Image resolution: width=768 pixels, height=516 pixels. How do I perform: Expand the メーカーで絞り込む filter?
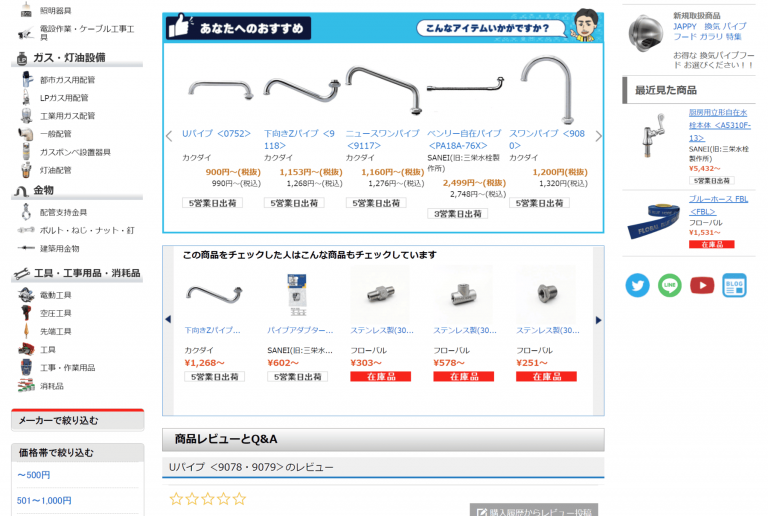[x=77, y=421]
